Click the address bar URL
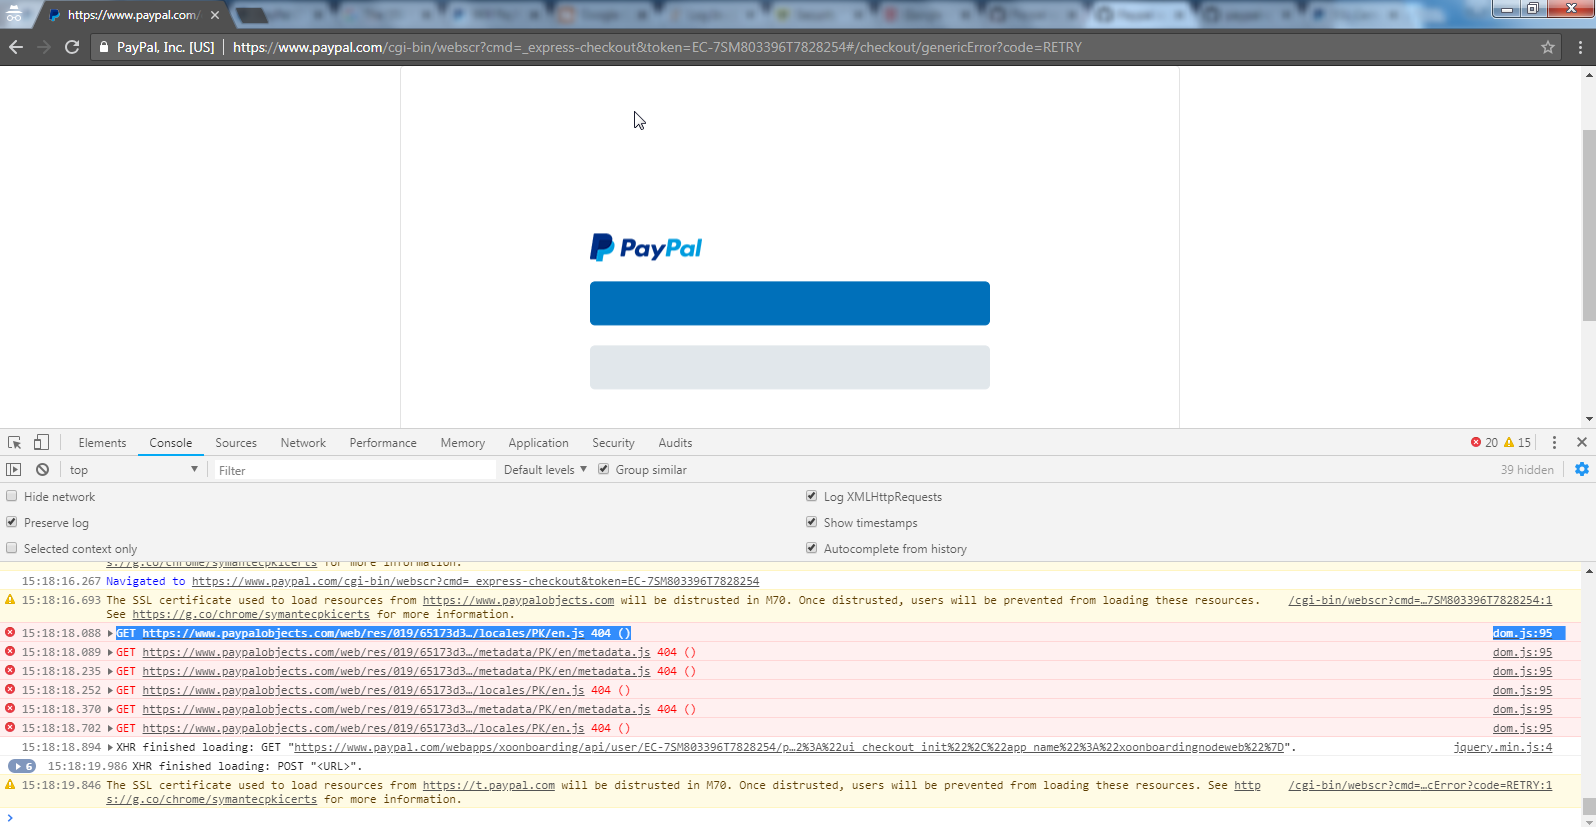 coord(657,47)
